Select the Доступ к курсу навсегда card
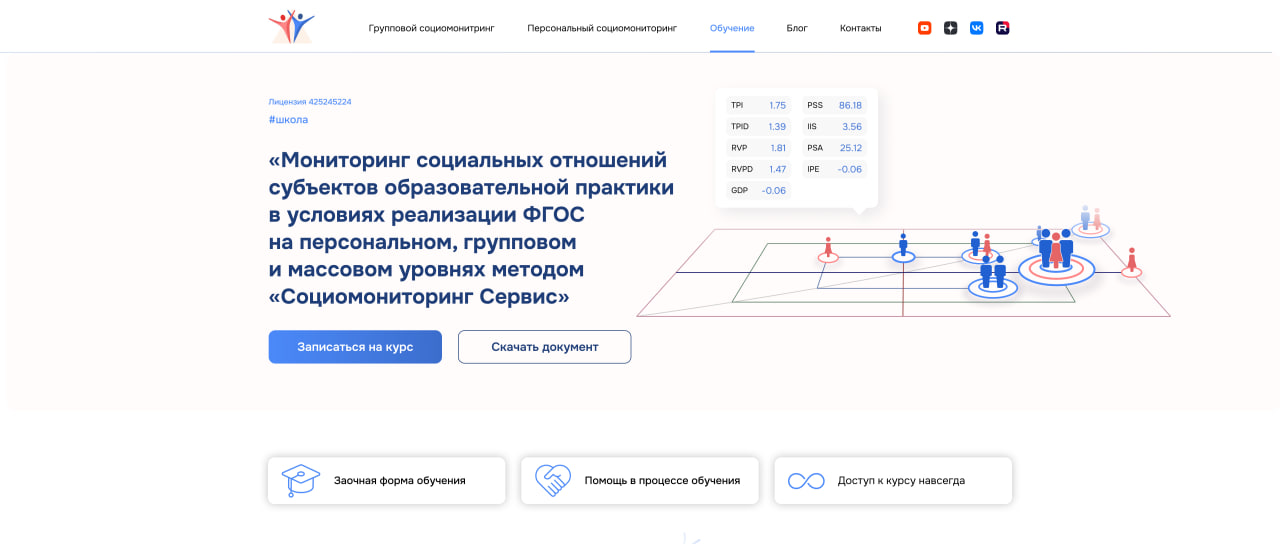 893,481
